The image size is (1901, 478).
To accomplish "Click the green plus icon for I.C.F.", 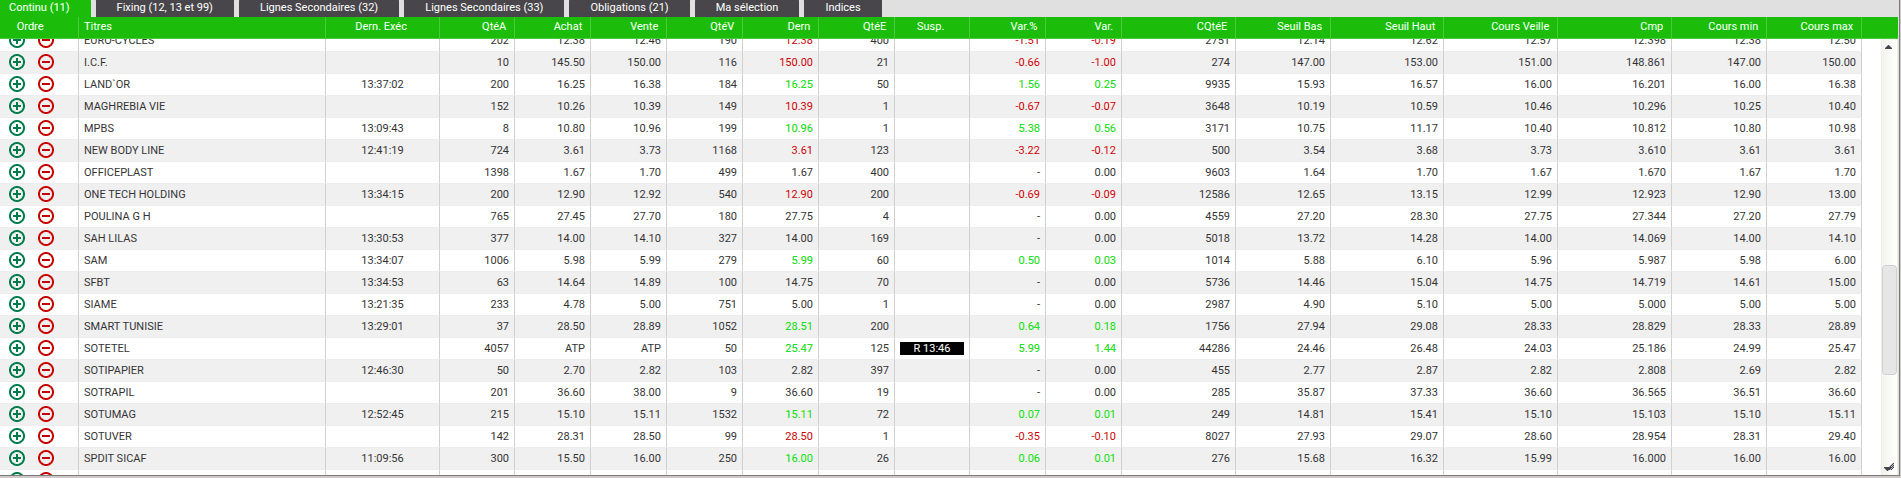I will [x=17, y=62].
